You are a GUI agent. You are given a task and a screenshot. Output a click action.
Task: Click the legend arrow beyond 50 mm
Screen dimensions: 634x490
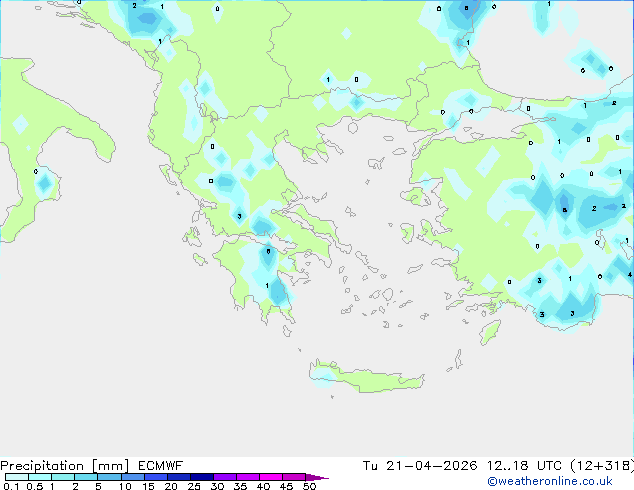tap(317, 477)
